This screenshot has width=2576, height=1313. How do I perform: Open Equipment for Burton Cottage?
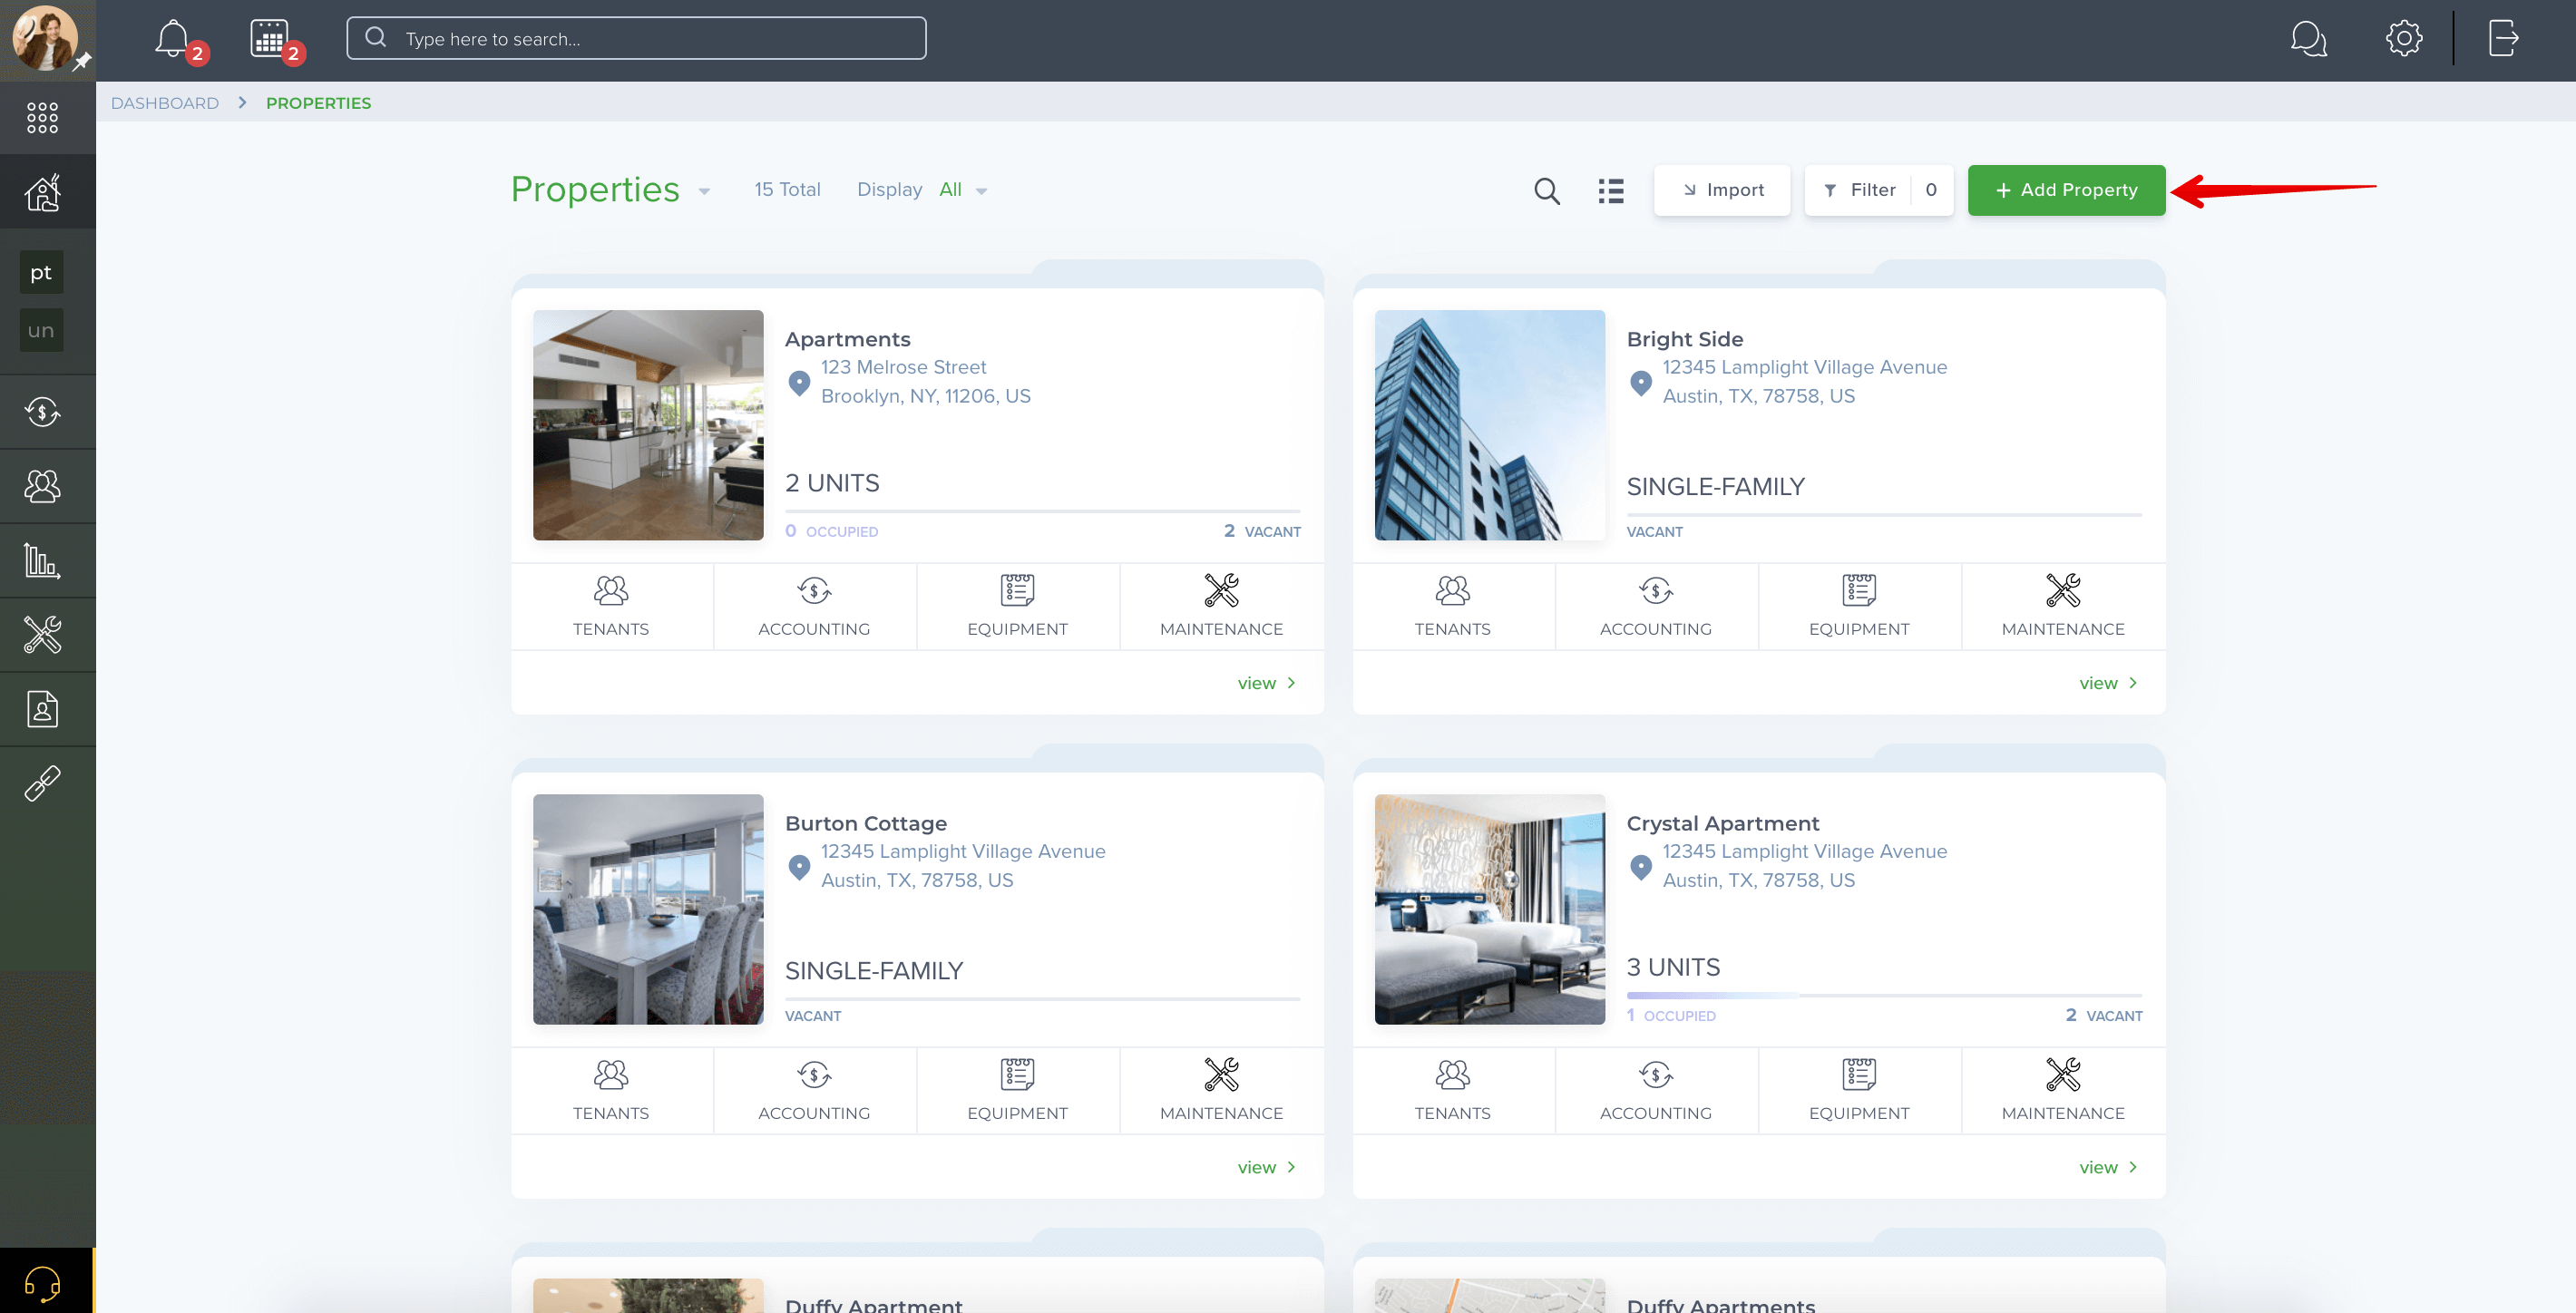point(1017,1090)
